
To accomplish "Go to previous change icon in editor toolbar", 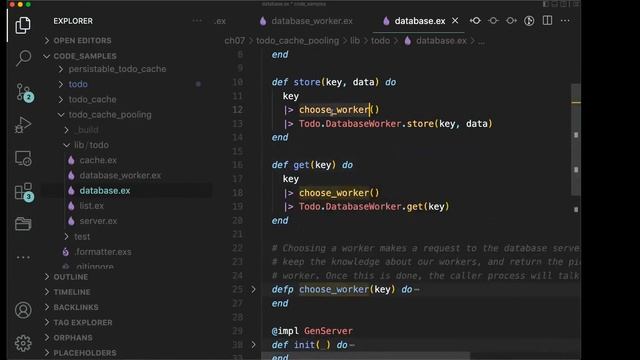I will click(475, 21).
